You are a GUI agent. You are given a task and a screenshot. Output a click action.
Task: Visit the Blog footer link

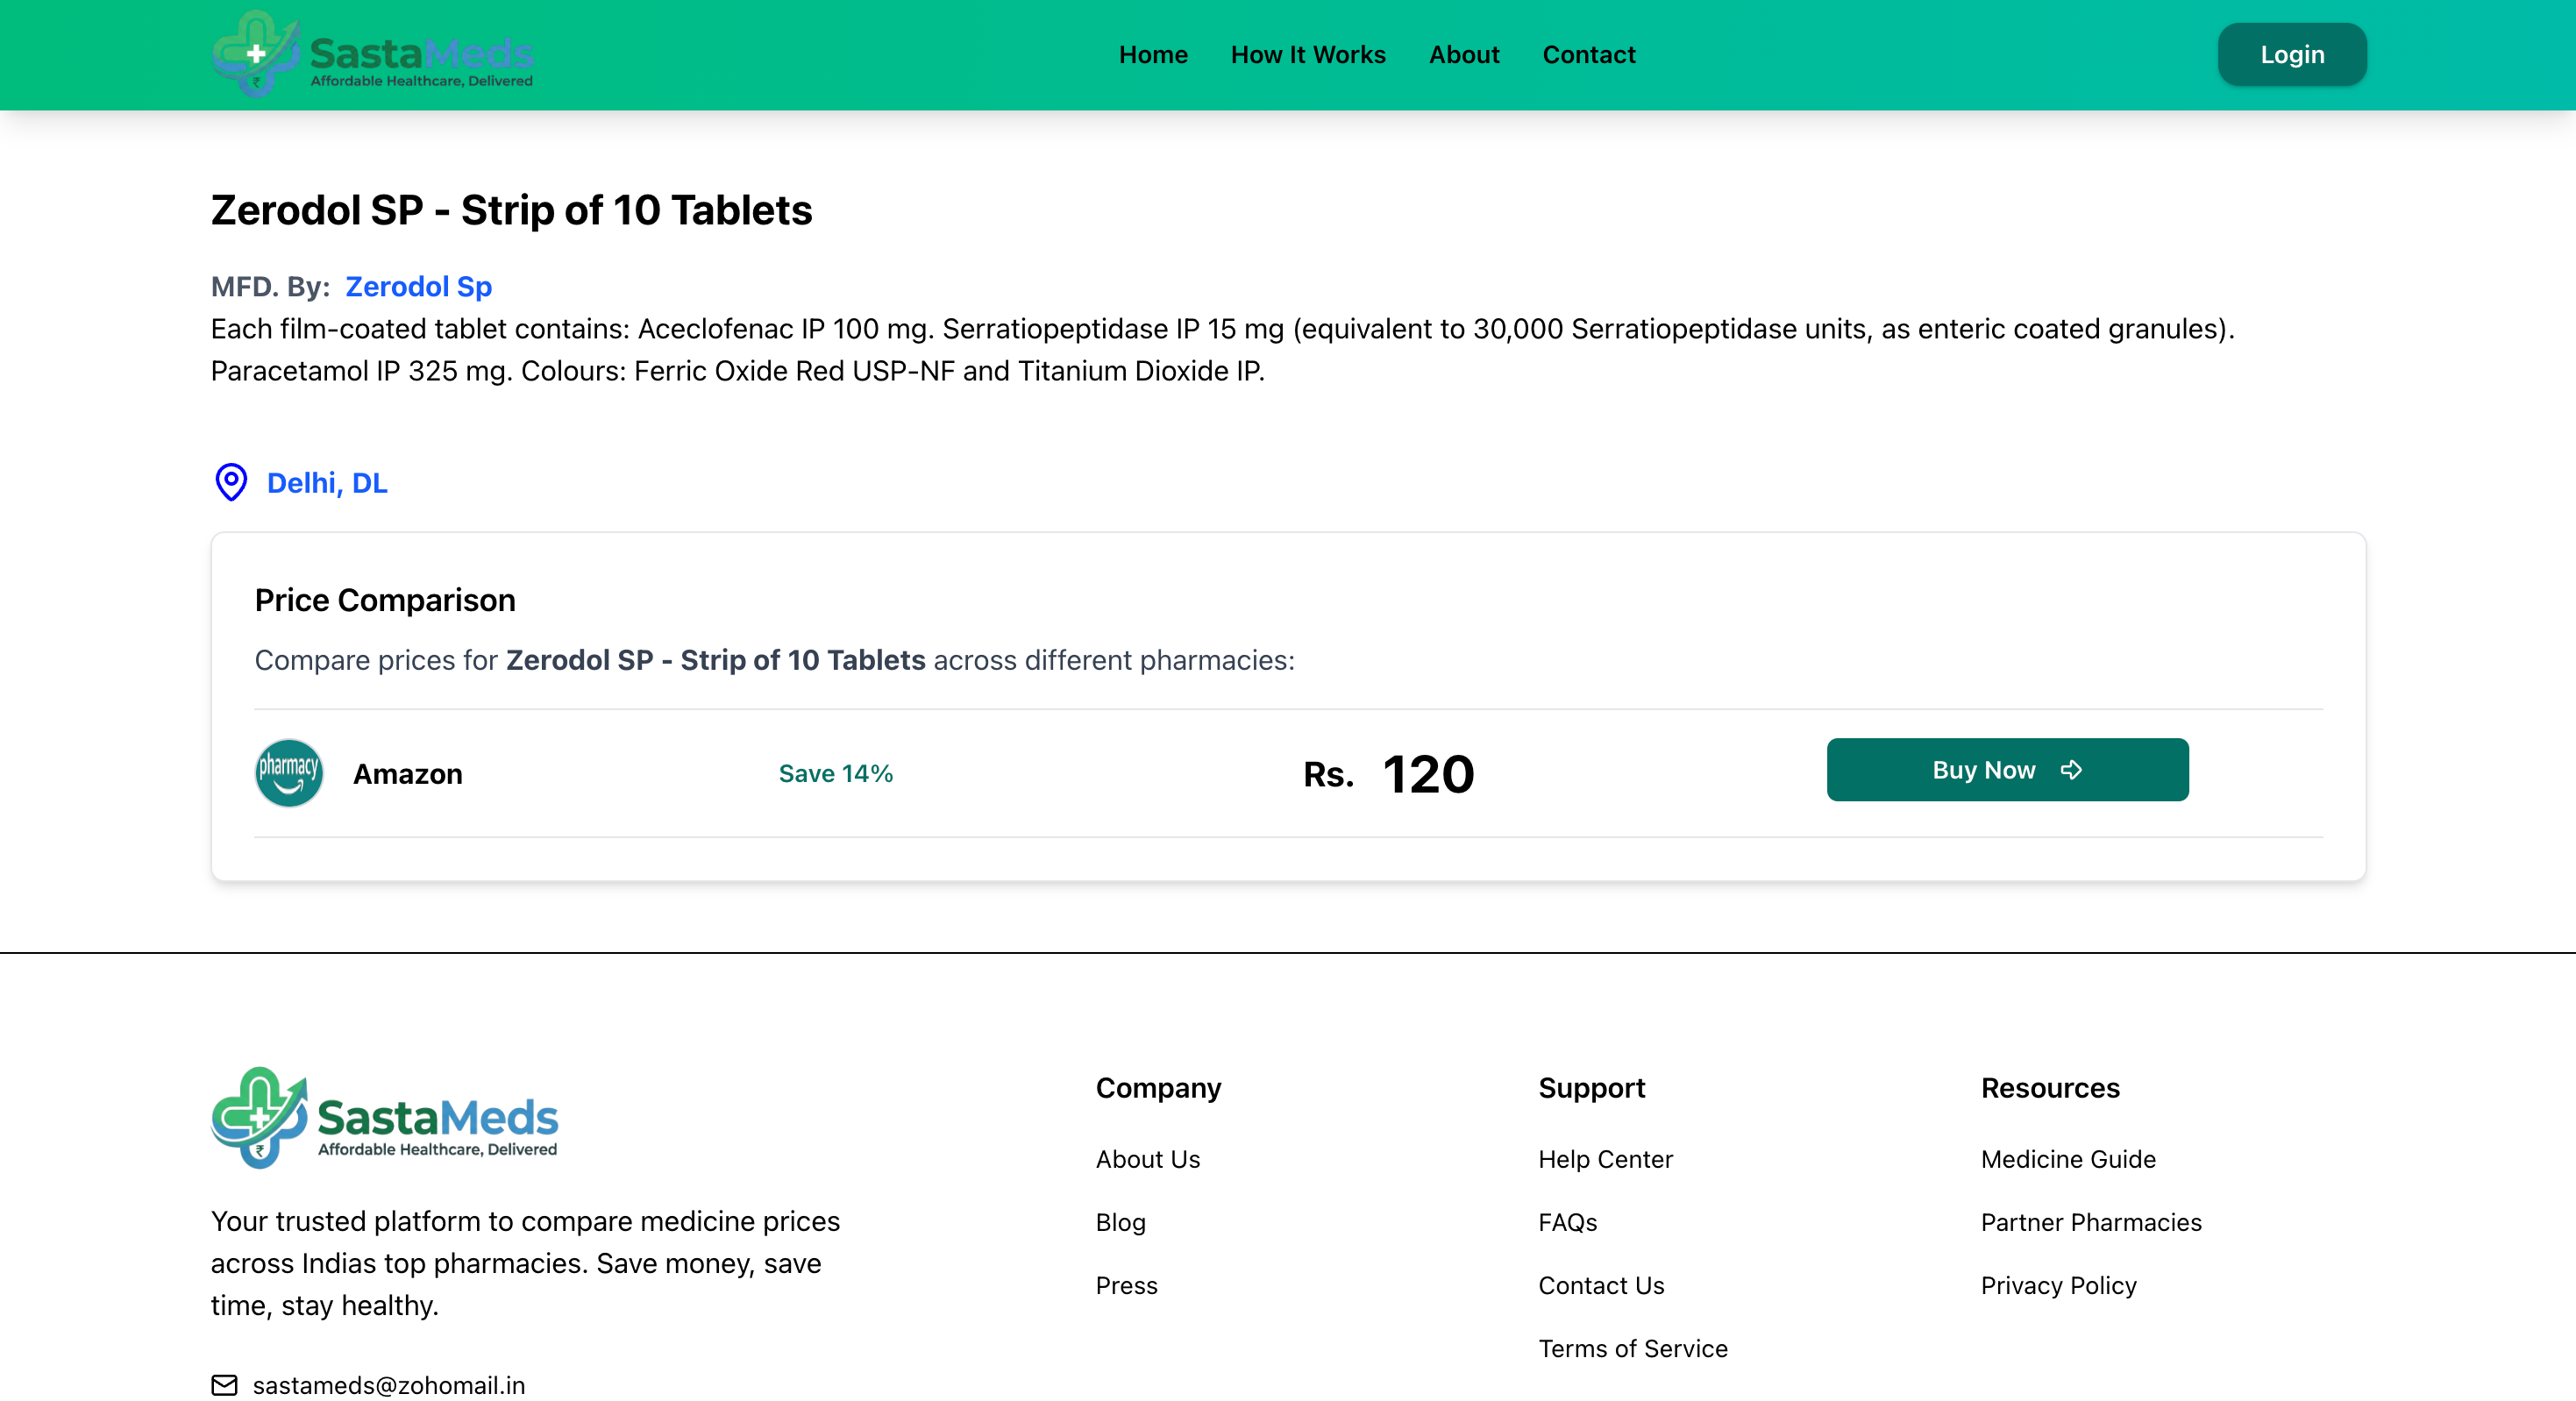click(x=1121, y=1222)
